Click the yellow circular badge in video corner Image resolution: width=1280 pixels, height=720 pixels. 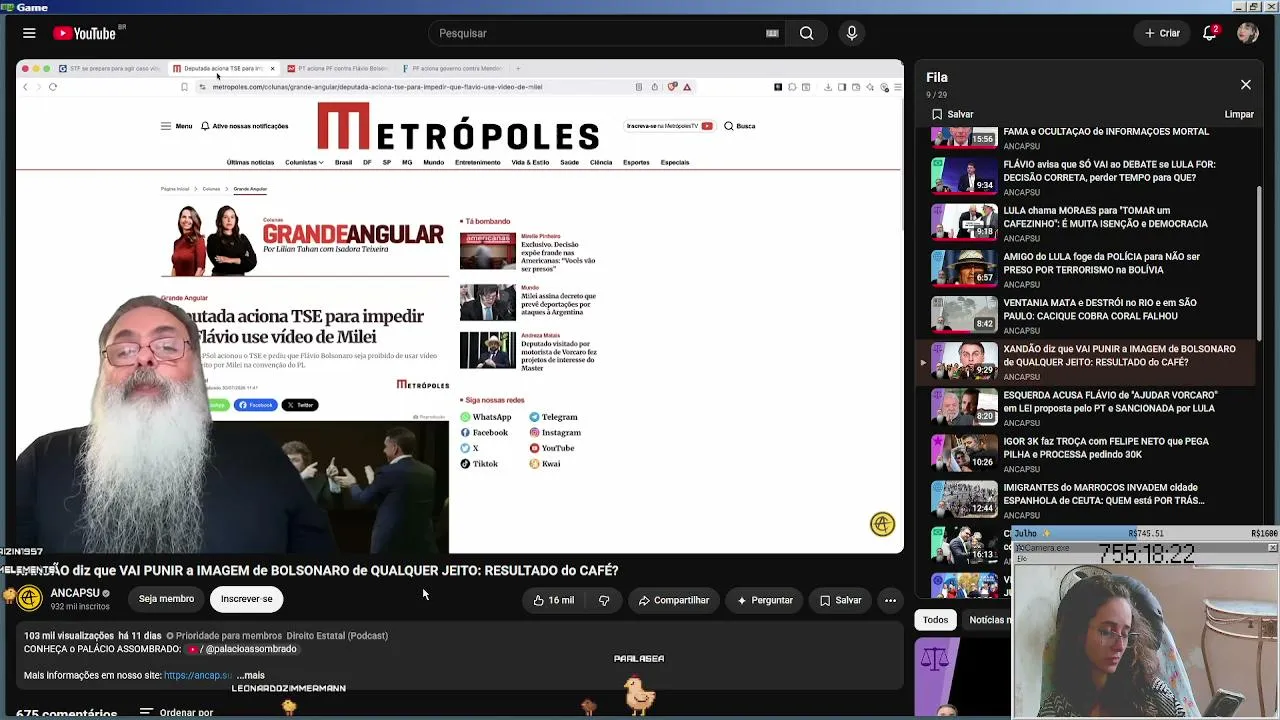click(882, 524)
